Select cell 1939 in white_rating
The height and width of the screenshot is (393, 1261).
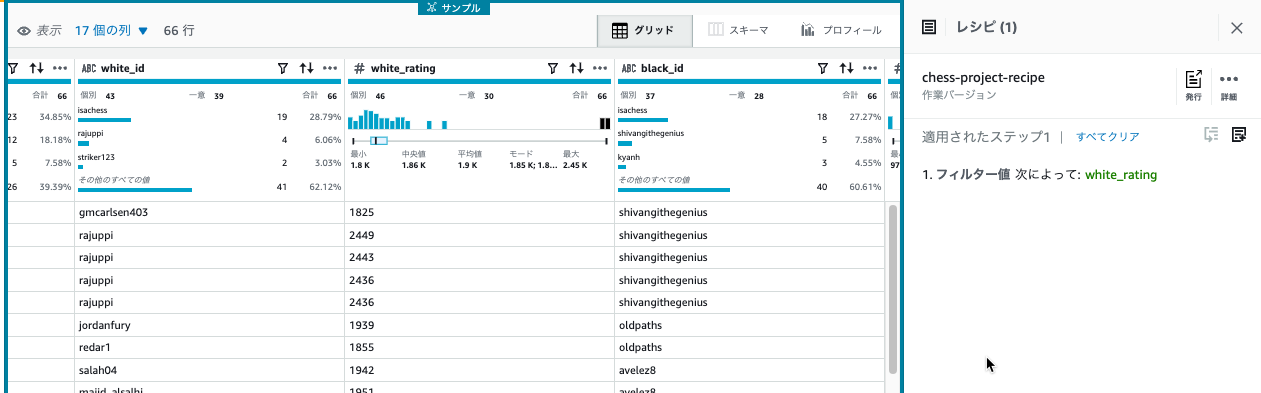tap(479, 325)
